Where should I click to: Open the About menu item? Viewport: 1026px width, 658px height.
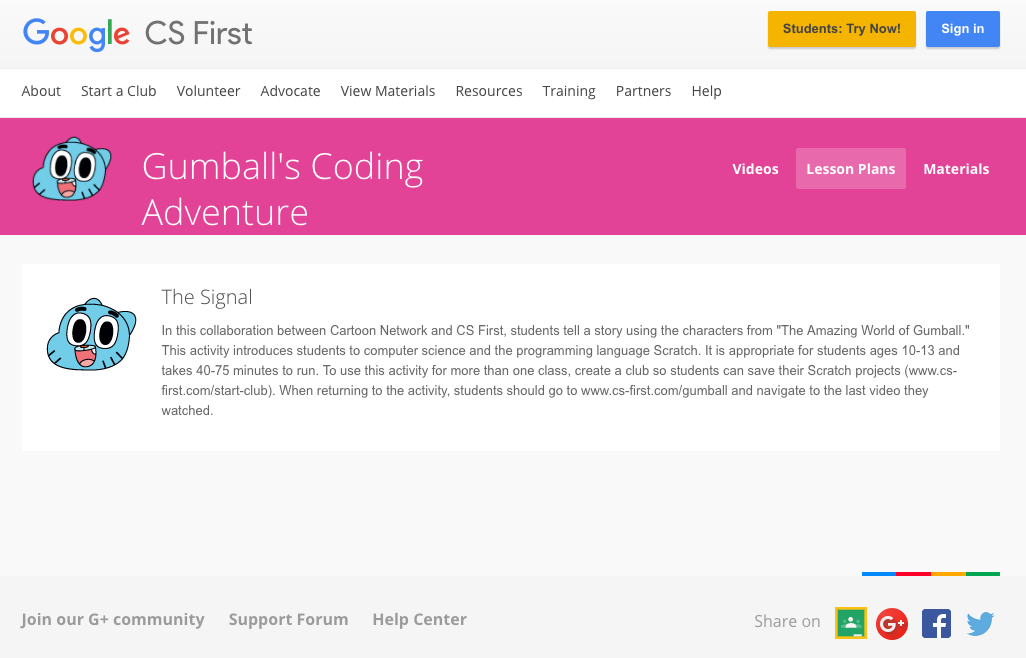click(x=41, y=91)
